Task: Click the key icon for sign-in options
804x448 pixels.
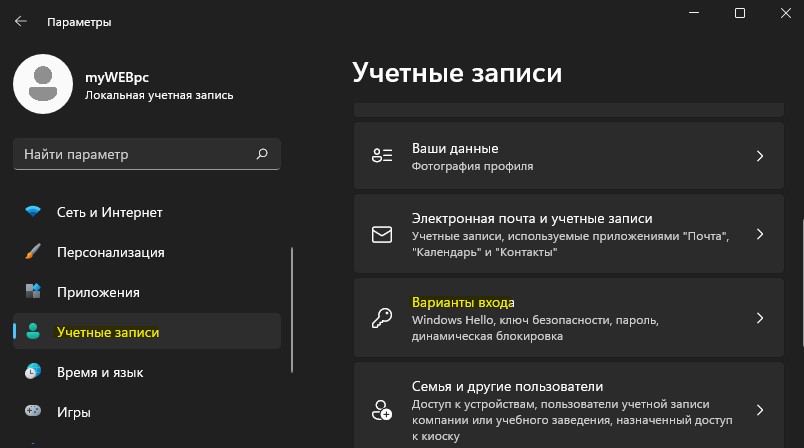Action: [x=382, y=318]
